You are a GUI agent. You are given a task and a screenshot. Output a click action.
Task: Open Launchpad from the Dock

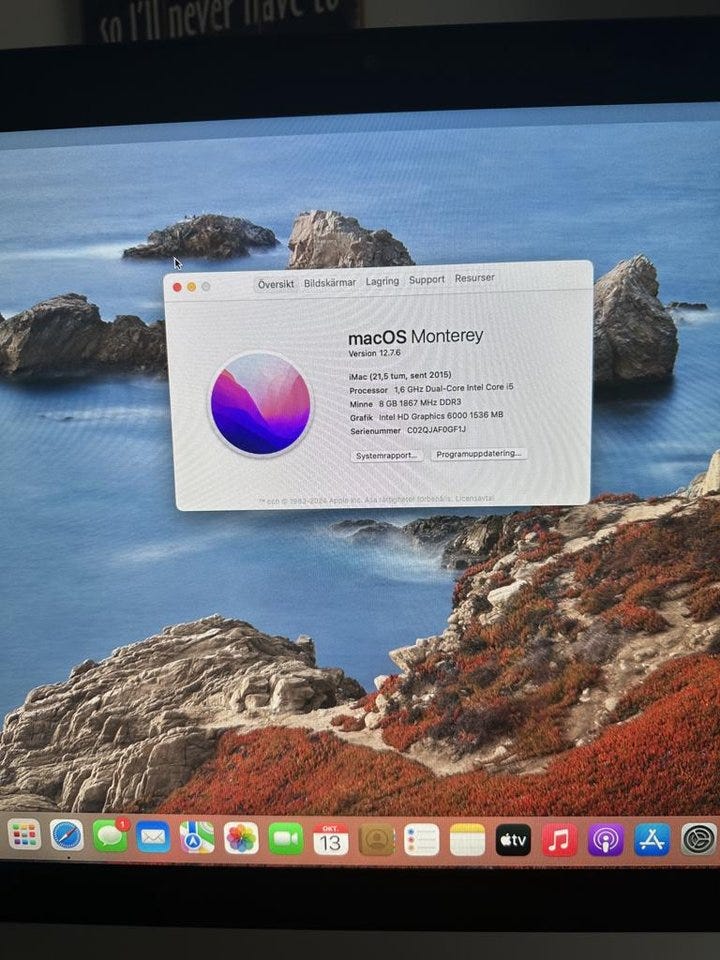(x=24, y=835)
